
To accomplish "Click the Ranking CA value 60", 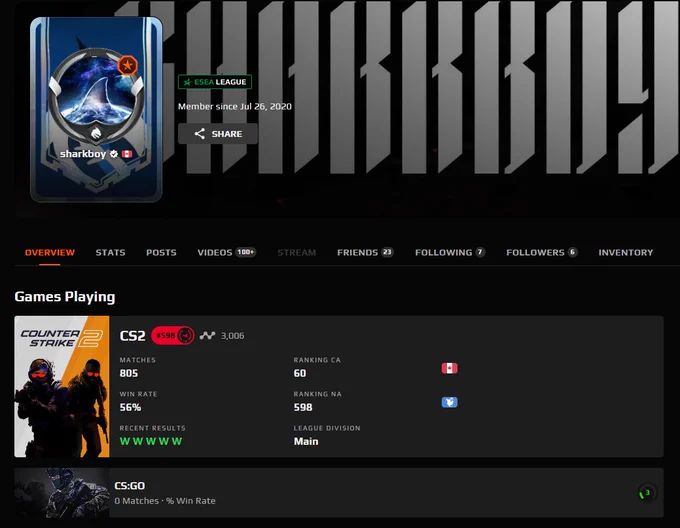I will pos(300,373).
